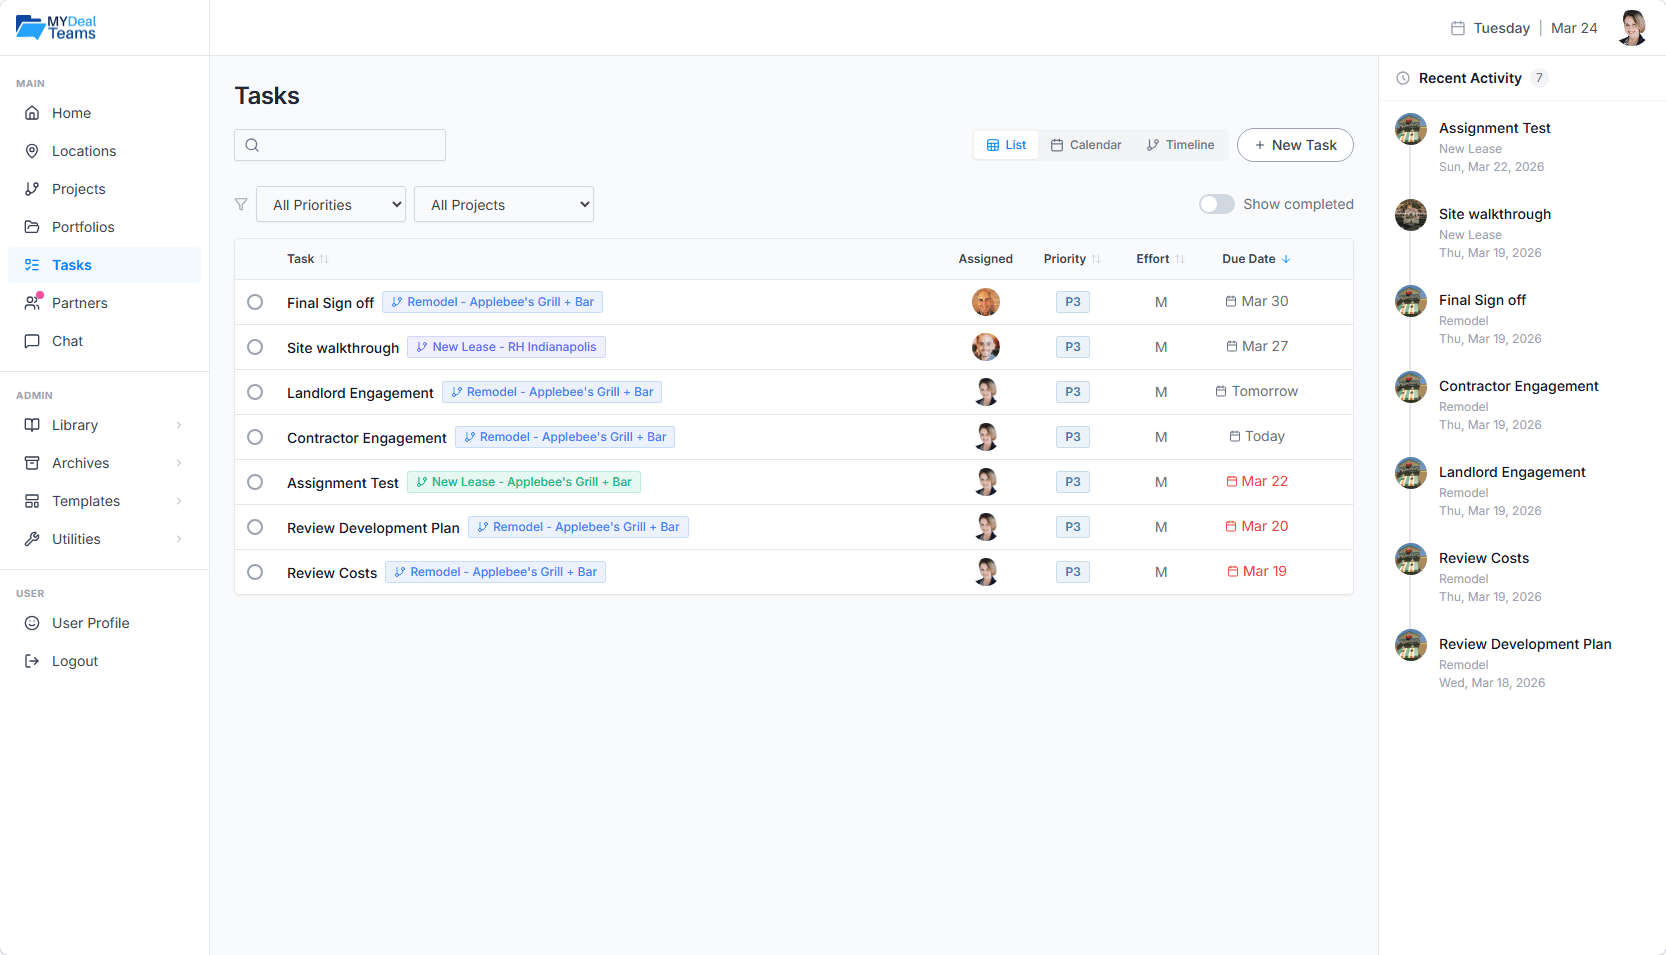Mark Review Development Plan complete
Image resolution: width=1666 pixels, height=955 pixels.
click(255, 527)
